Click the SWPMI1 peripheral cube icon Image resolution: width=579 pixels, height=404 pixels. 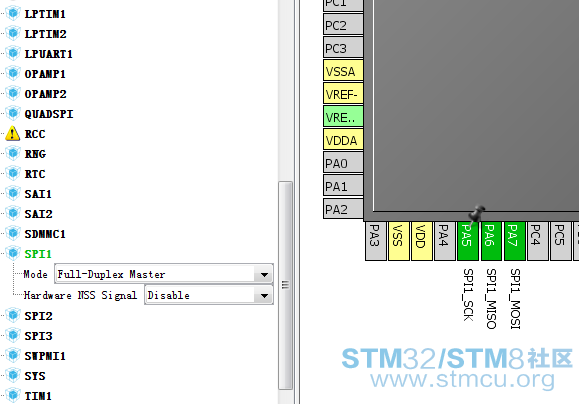(13, 355)
